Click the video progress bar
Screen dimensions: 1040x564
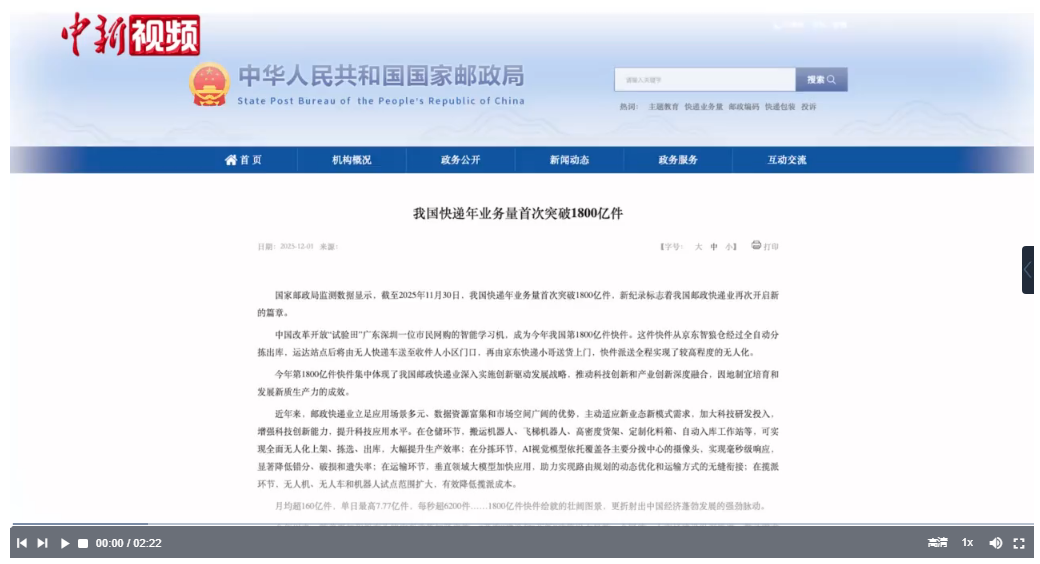tap(521, 524)
